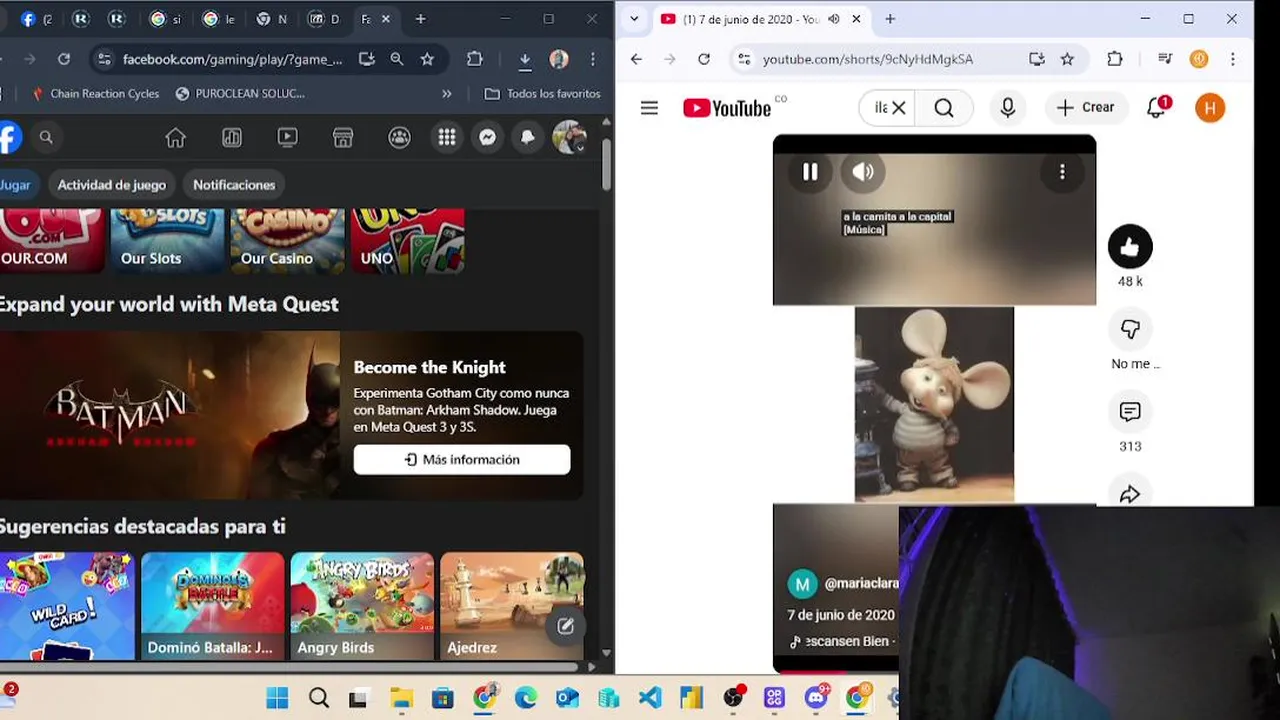Open Windows Start button
This screenshot has width=1280, height=720.
click(277, 698)
